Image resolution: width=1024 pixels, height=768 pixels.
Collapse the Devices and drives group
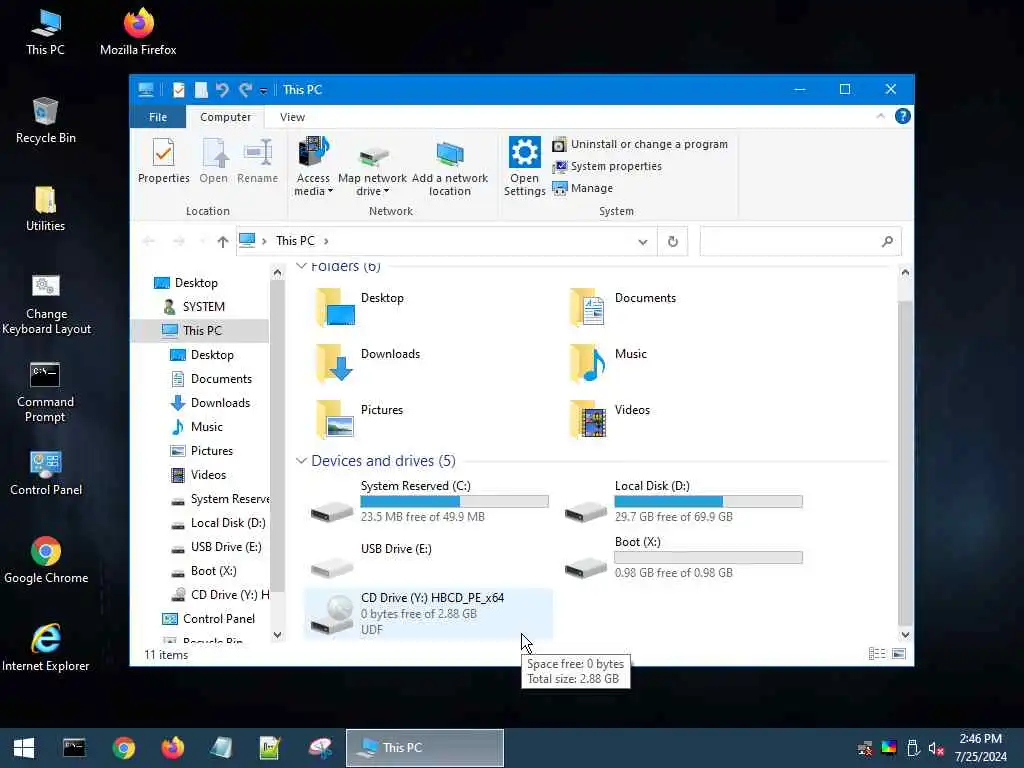point(301,460)
